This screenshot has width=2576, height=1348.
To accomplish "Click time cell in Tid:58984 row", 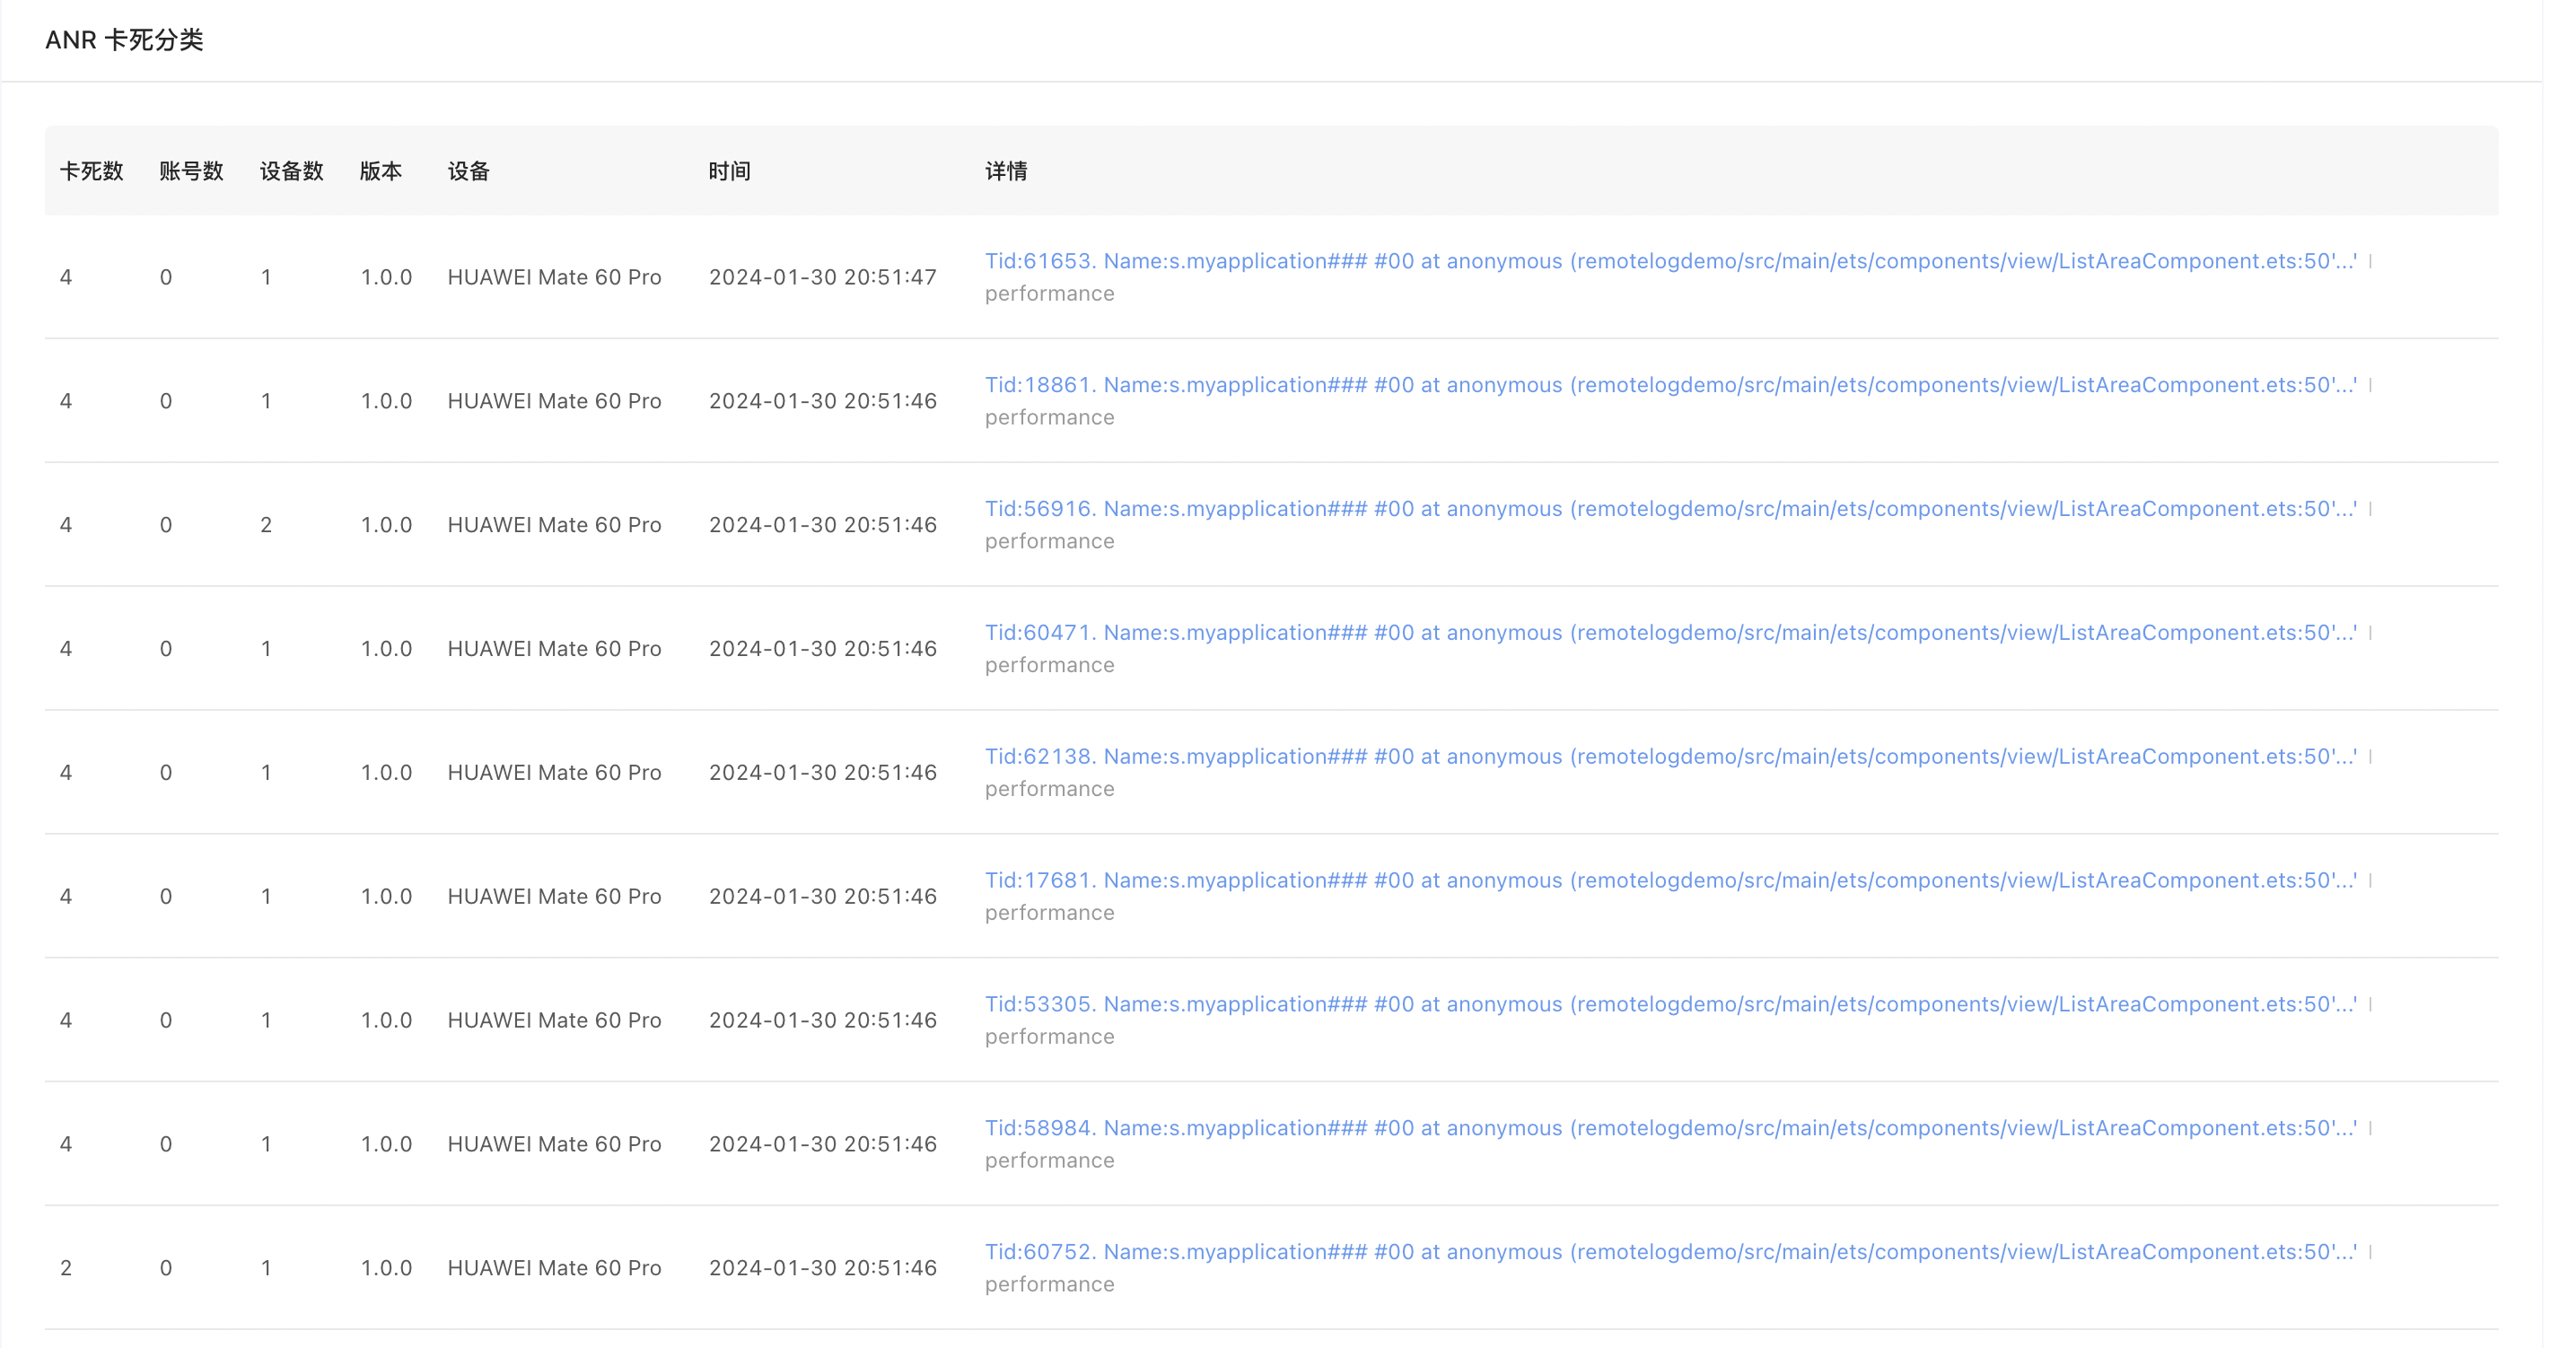I will point(823,1144).
